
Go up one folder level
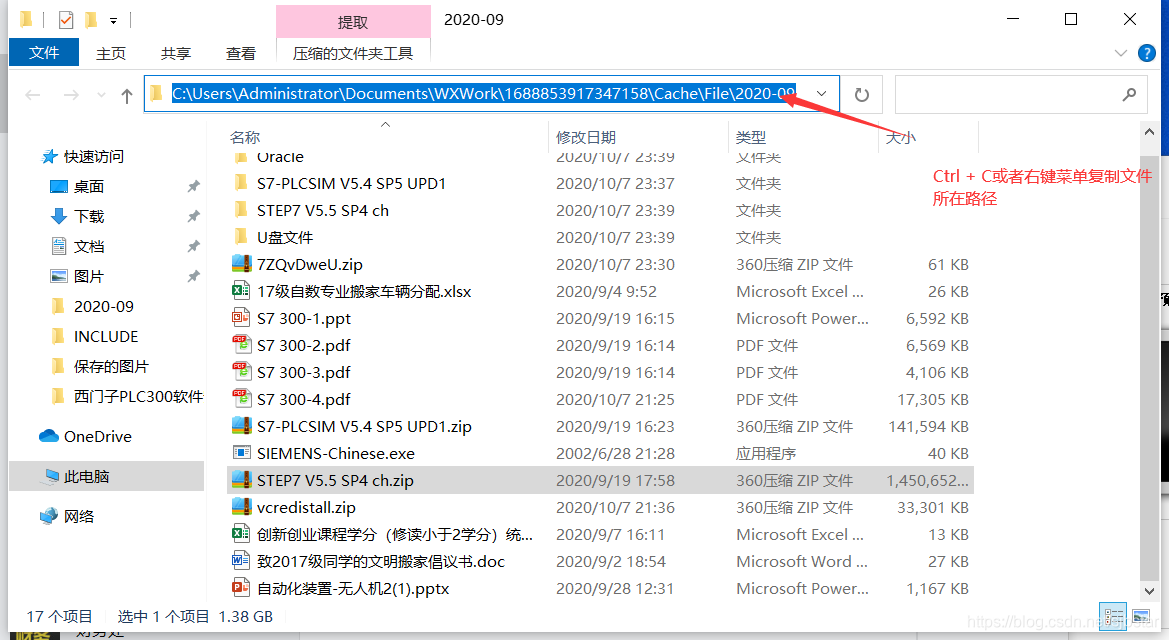click(127, 95)
